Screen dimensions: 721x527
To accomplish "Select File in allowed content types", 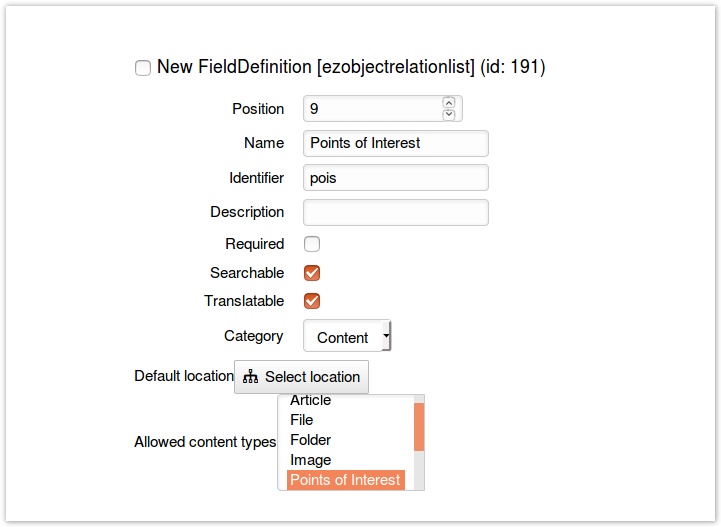I will 302,420.
